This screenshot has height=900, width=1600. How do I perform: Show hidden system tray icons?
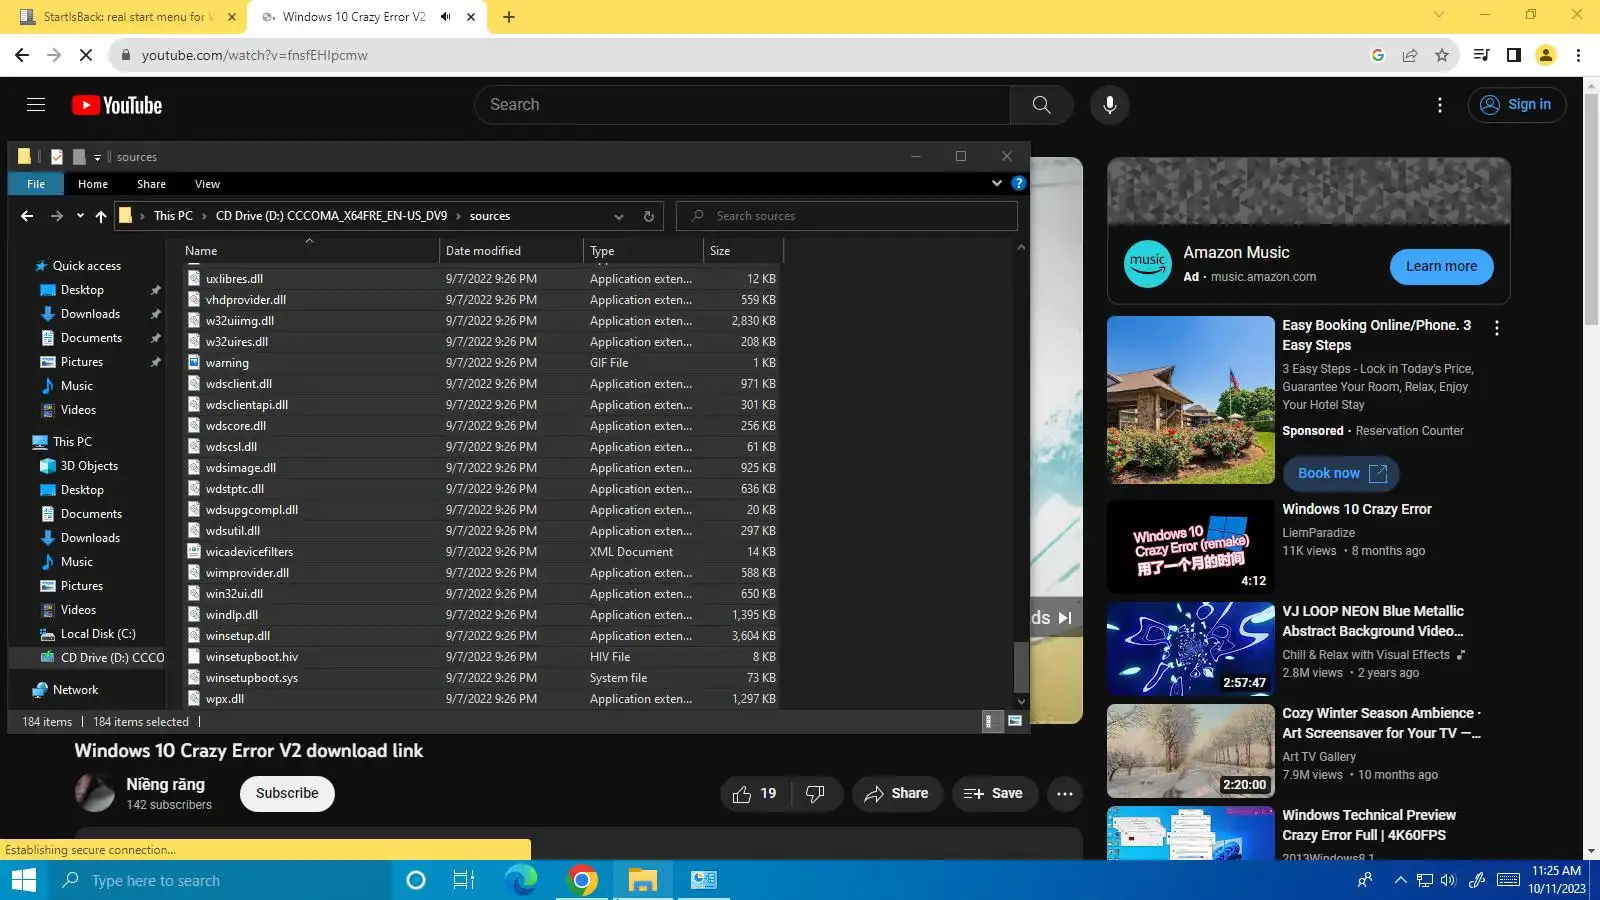(1400, 880)
